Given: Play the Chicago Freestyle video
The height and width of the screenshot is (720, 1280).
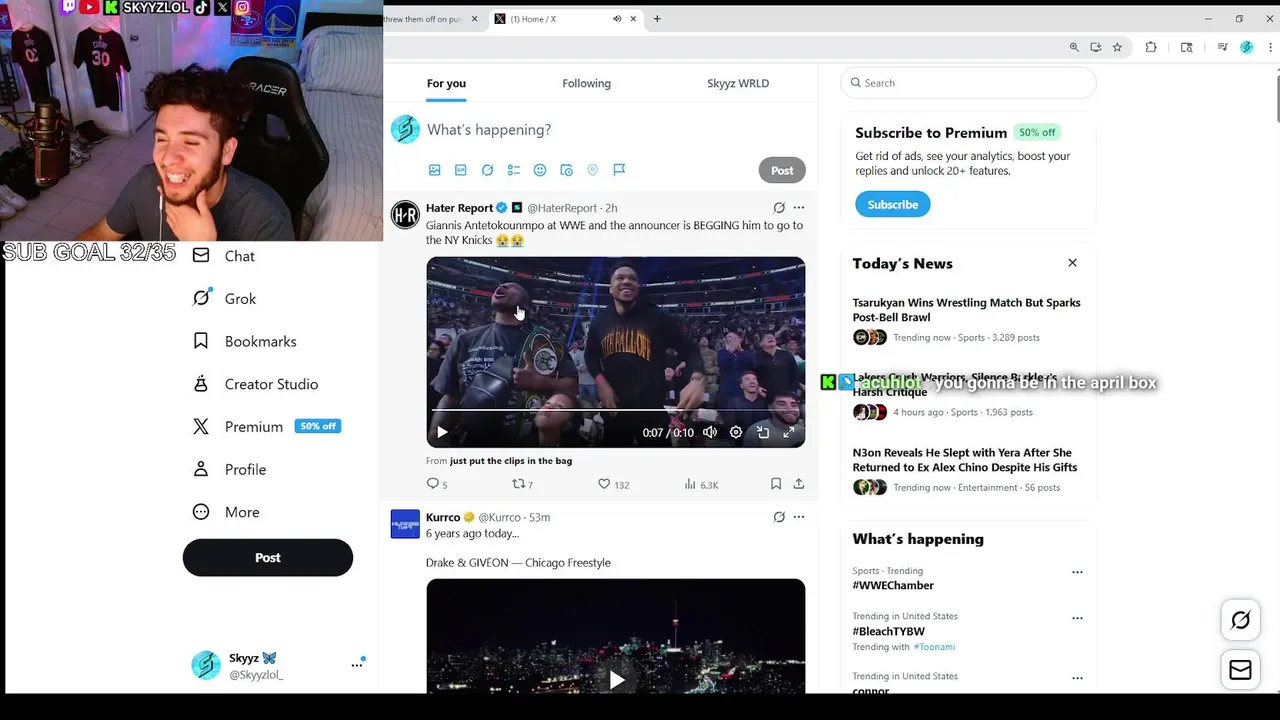Looking at the screenshot, I should pyautogui.click(x=617, y=680).
